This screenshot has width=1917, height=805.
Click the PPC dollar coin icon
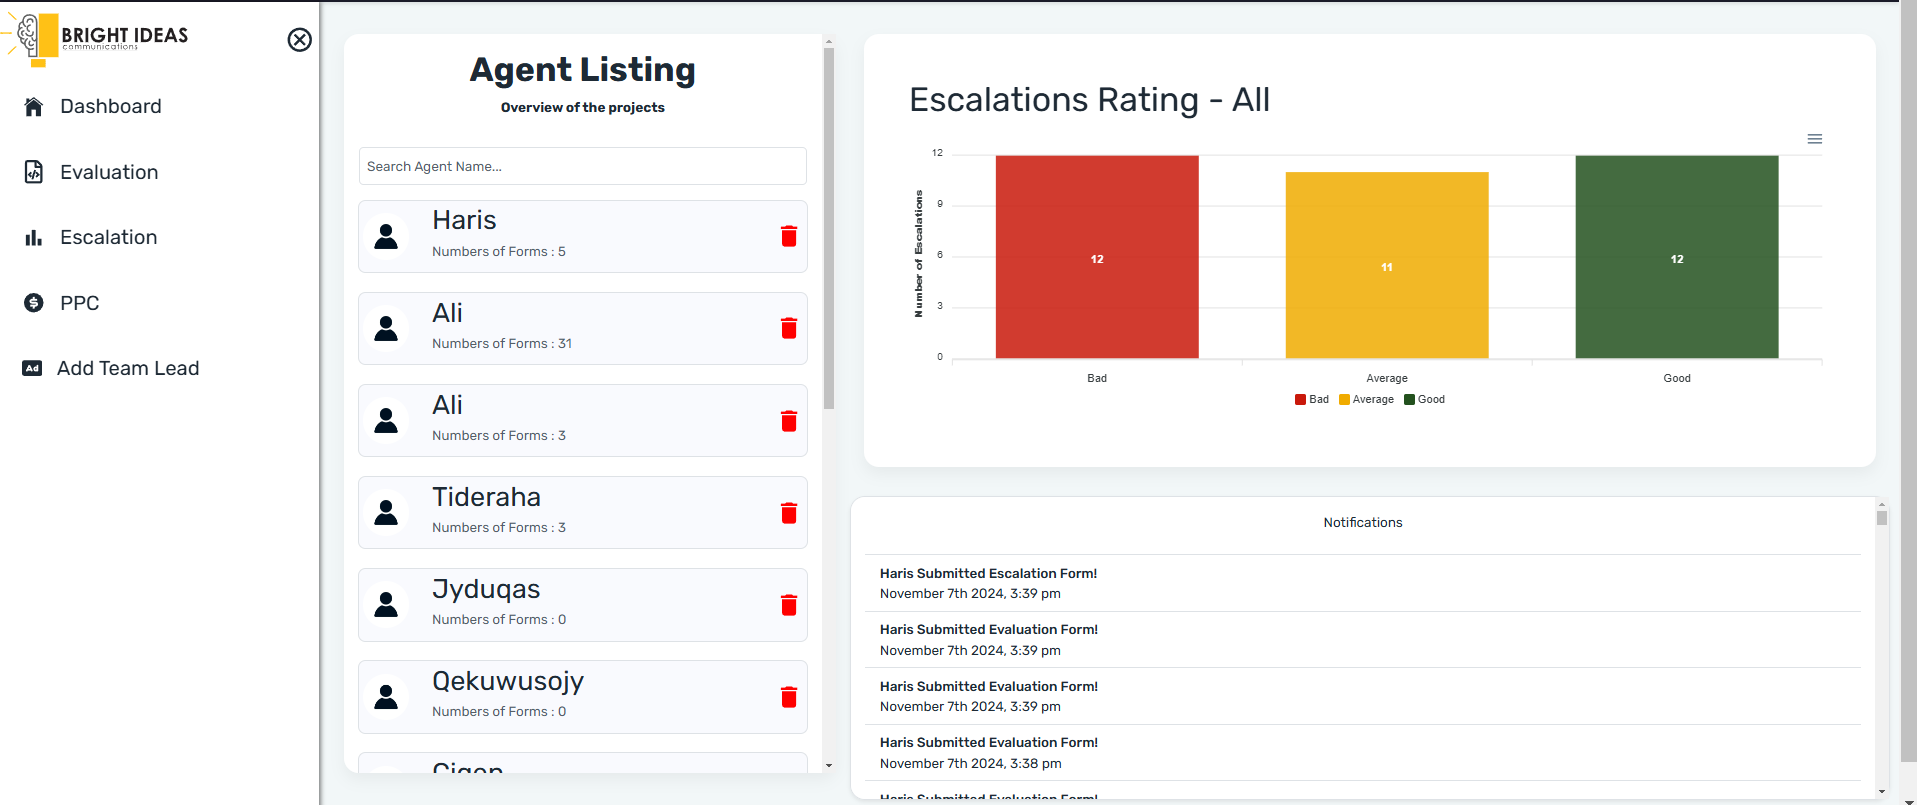[x=34, y=303]
